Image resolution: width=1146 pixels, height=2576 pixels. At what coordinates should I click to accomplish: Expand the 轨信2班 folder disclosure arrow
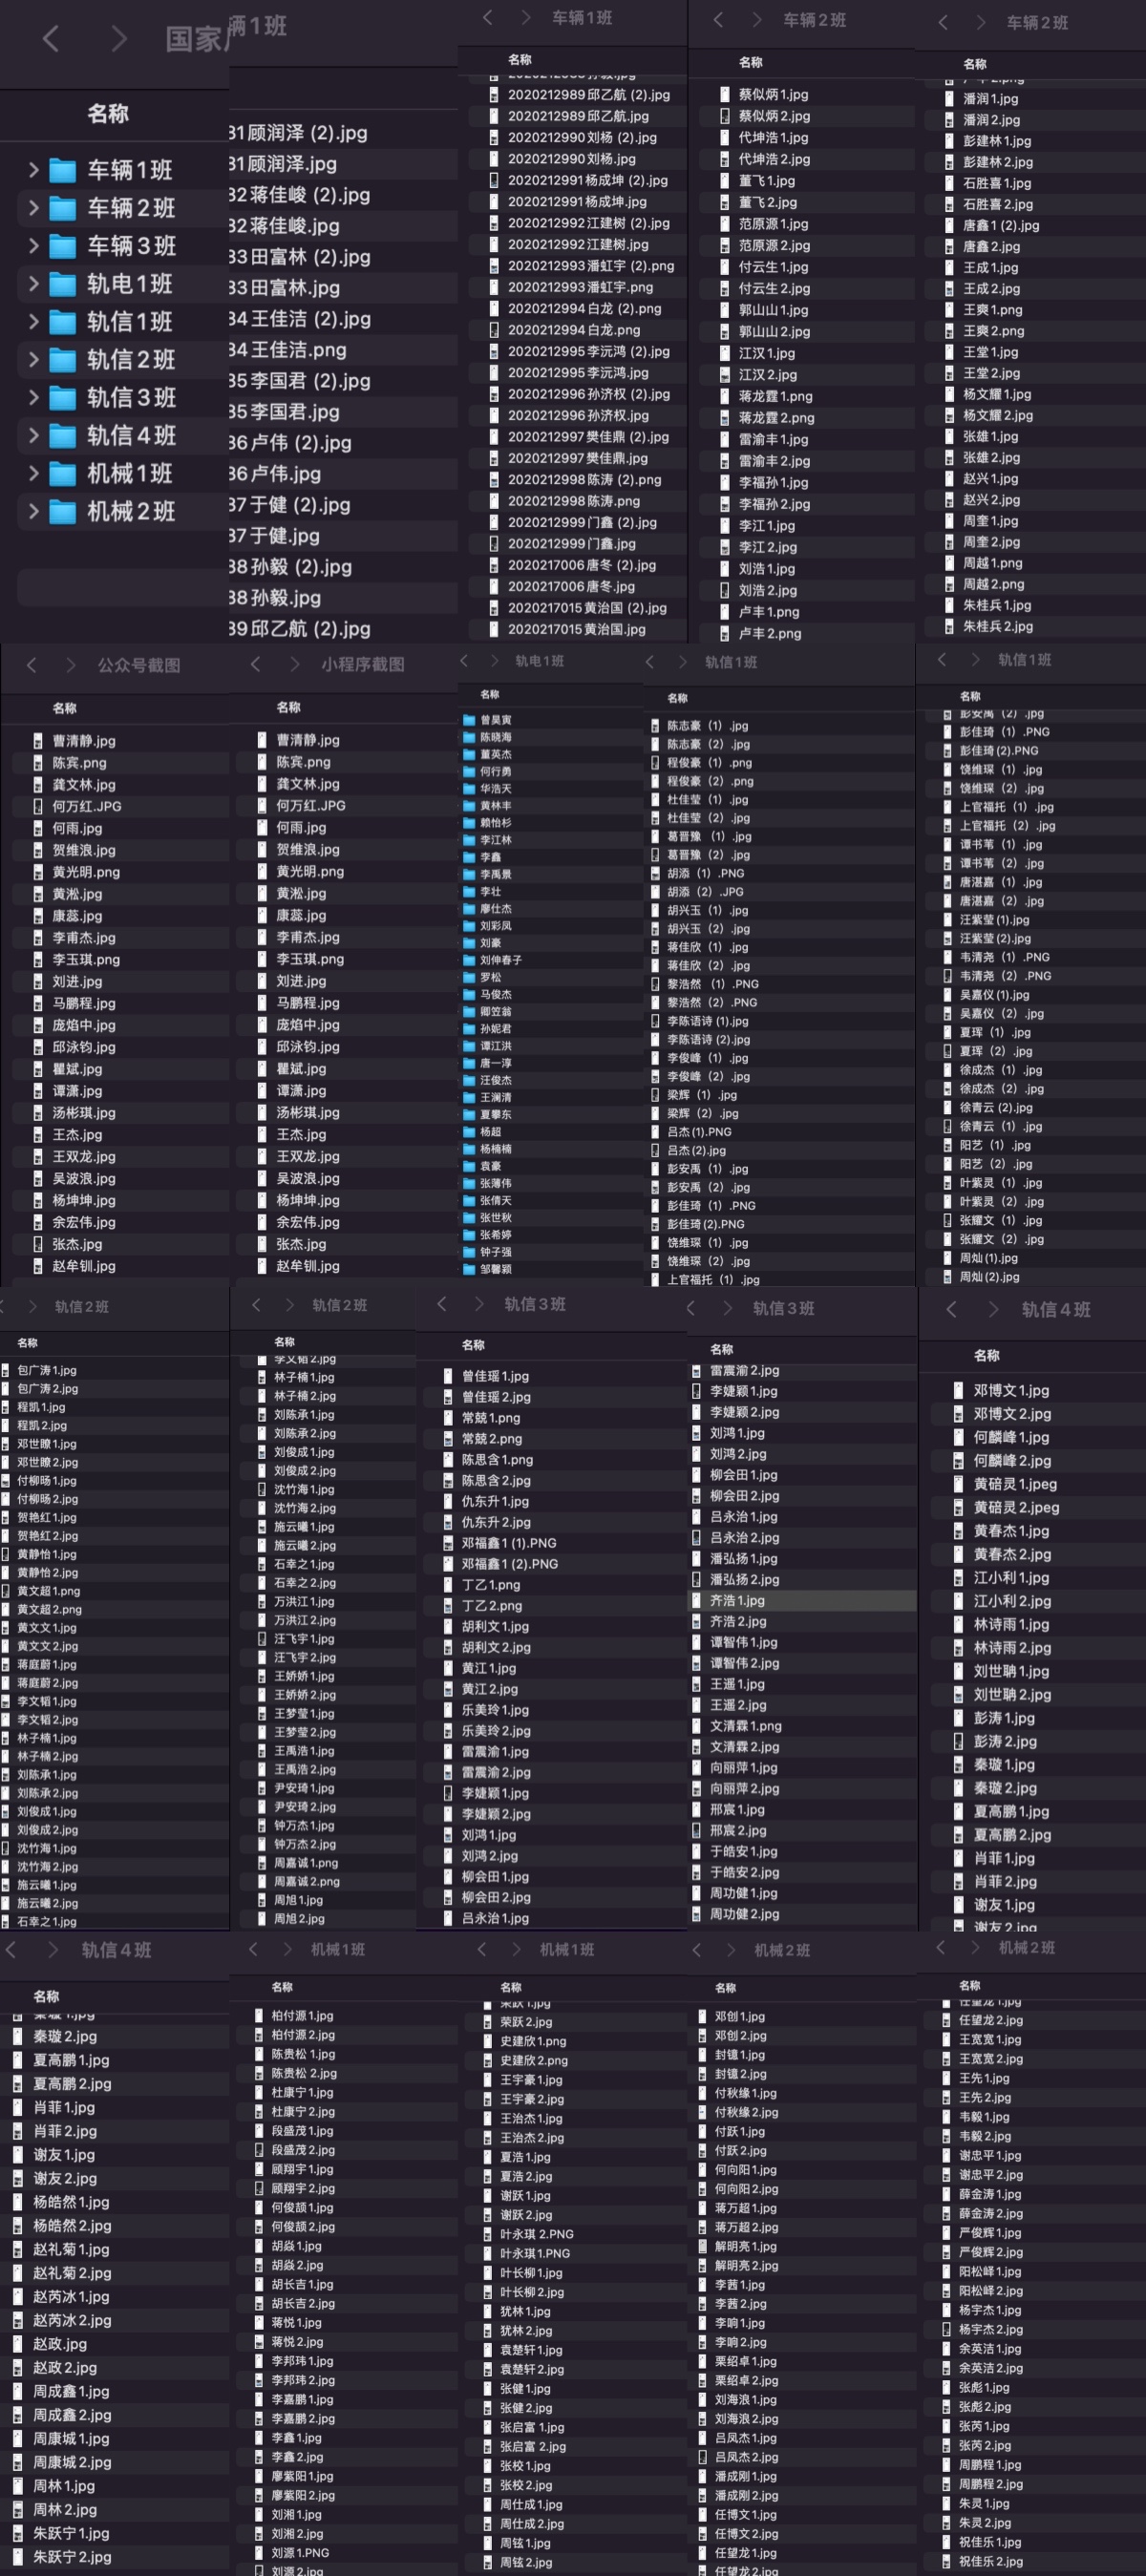point(34,360)
